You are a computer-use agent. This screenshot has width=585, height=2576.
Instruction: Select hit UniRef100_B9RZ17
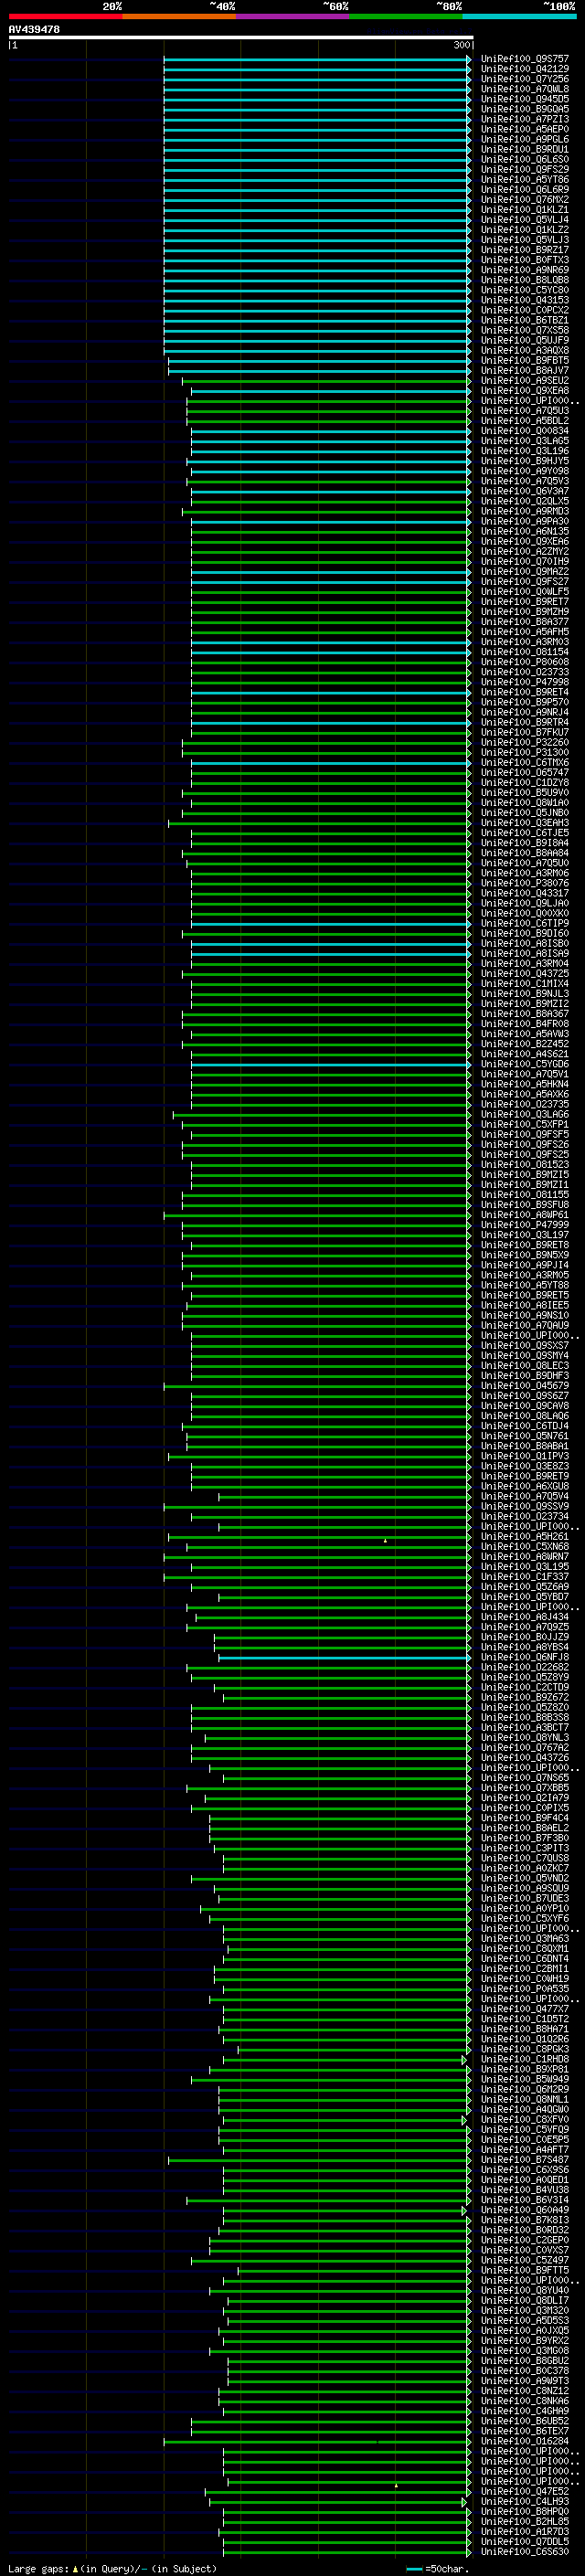pos(525,250)
